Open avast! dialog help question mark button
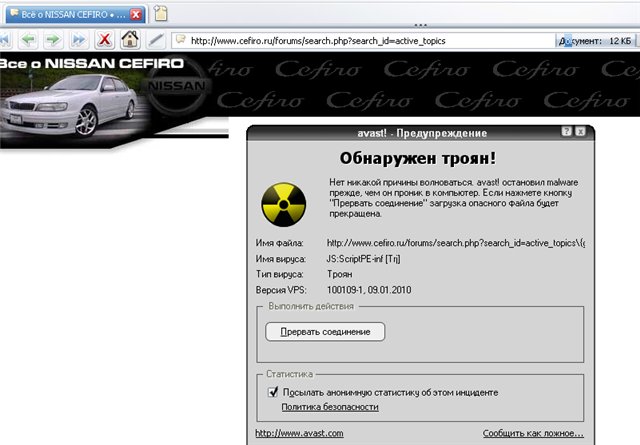The width and height of the screenshot is (640, 445). pyautogui.click(x=566, y=131)
